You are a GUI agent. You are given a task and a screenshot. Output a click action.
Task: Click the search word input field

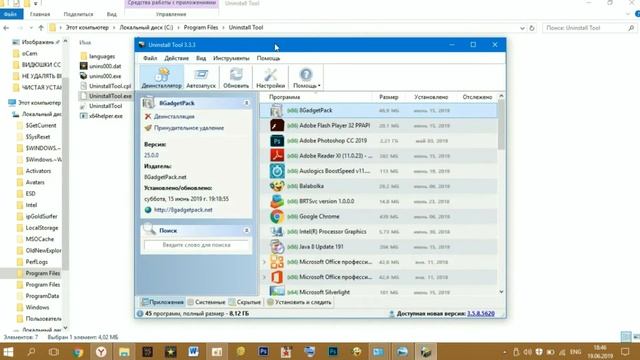196,245
